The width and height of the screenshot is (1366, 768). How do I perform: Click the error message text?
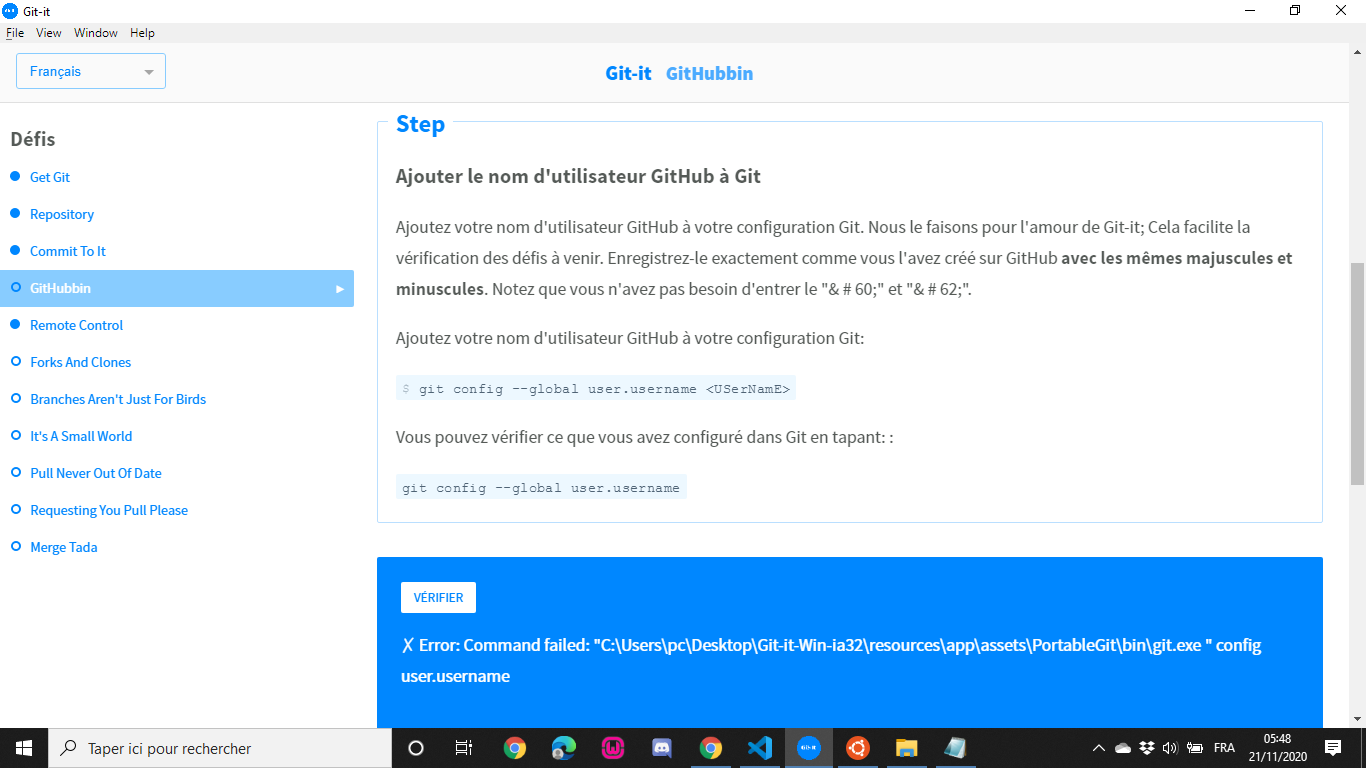point(831,661)
